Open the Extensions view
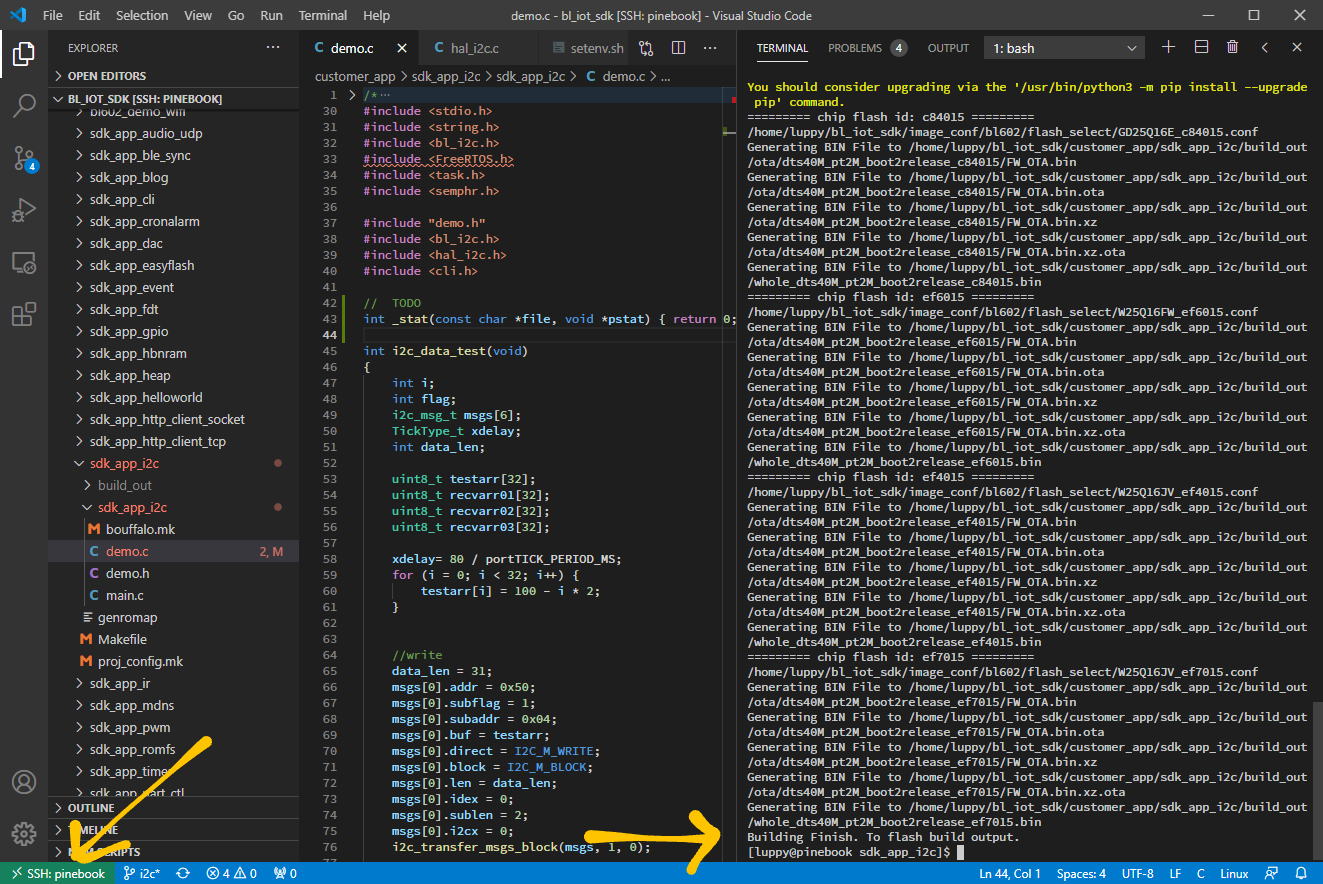The width and height of the screenshot is (1323, 884). coord(24,315)
